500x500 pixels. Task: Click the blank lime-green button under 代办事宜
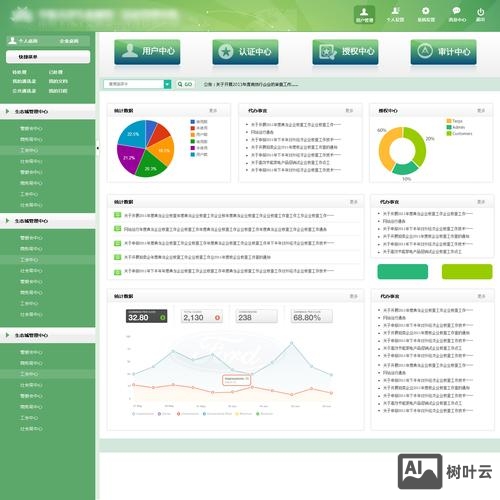click(x=467, y=272)
